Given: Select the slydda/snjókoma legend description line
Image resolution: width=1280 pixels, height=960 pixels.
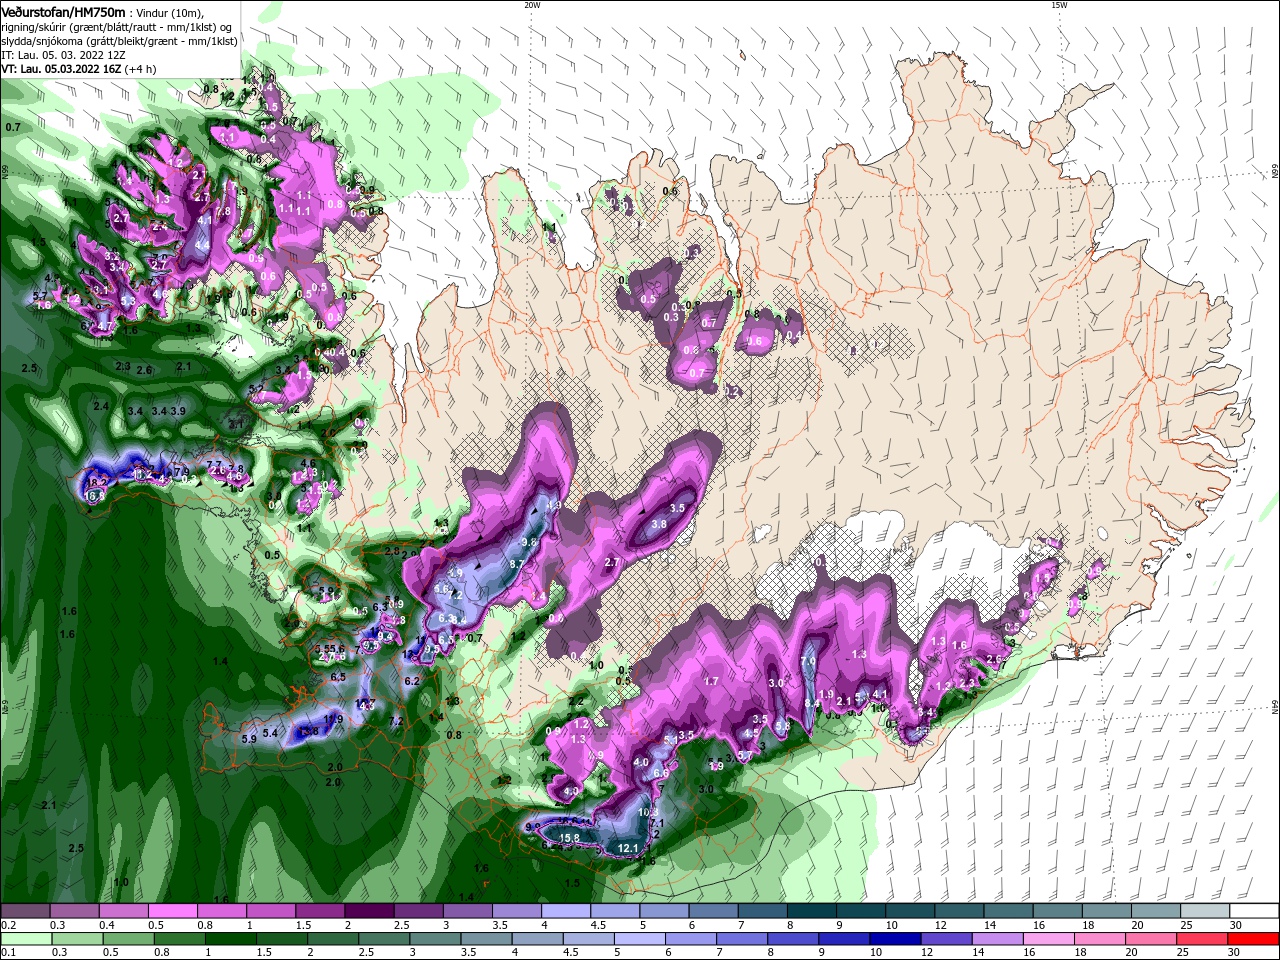Looking at the screenshot, I should [119, 41].
